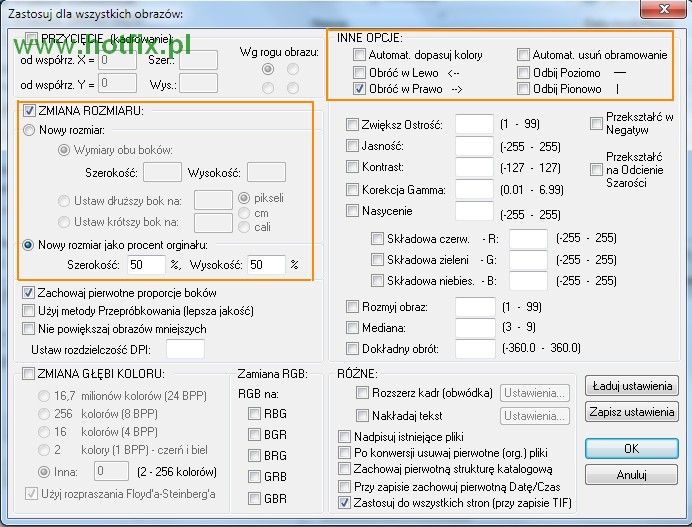Check the BGR color swap option
This screenshot has height=527, width=692.
point(254,434)
